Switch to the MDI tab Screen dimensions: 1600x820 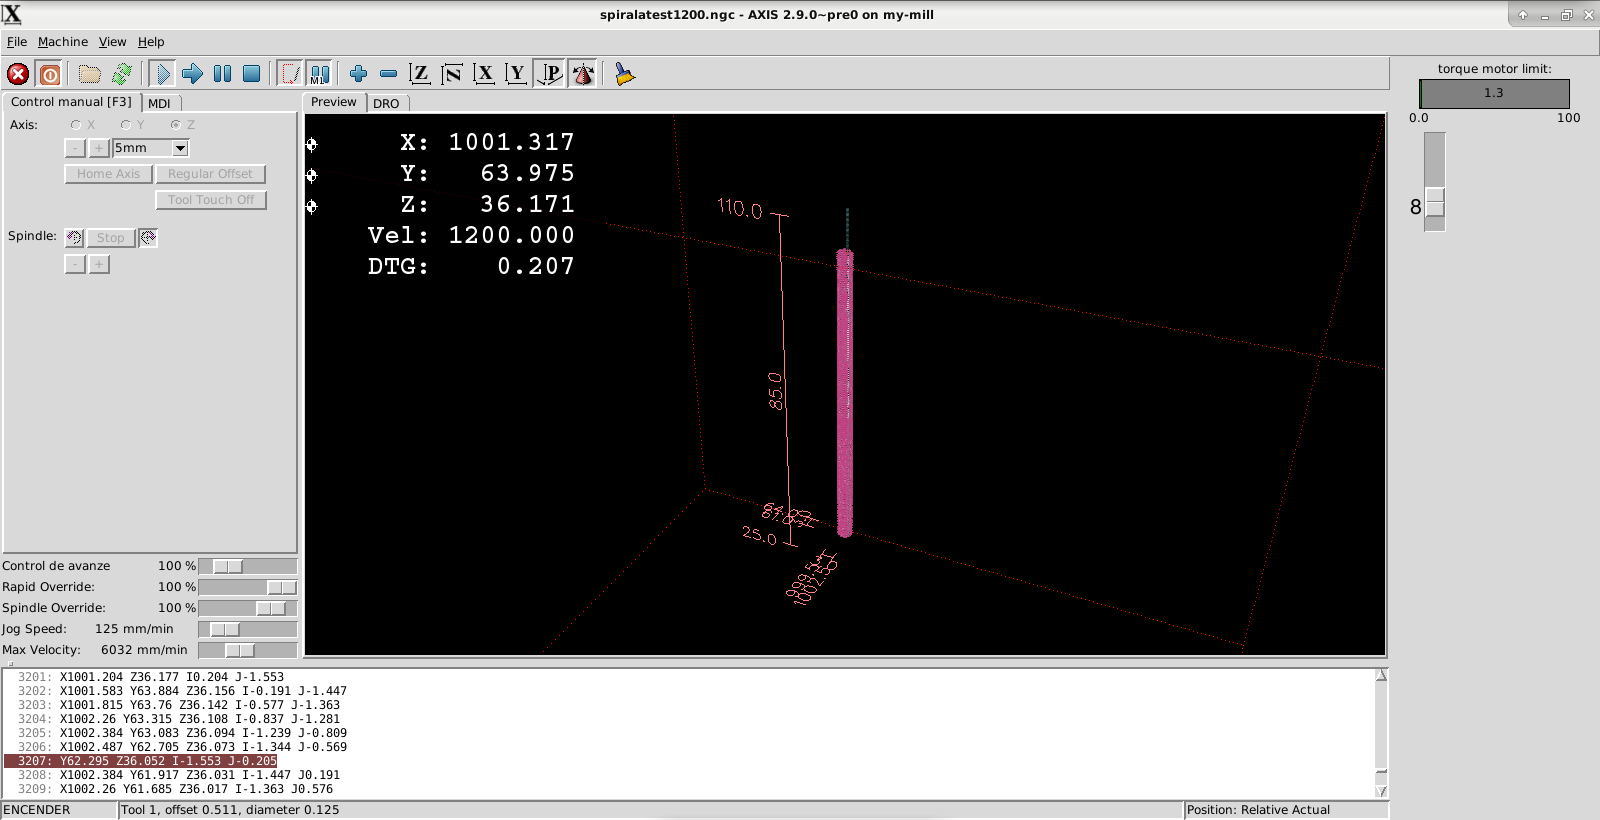[160, 104]
